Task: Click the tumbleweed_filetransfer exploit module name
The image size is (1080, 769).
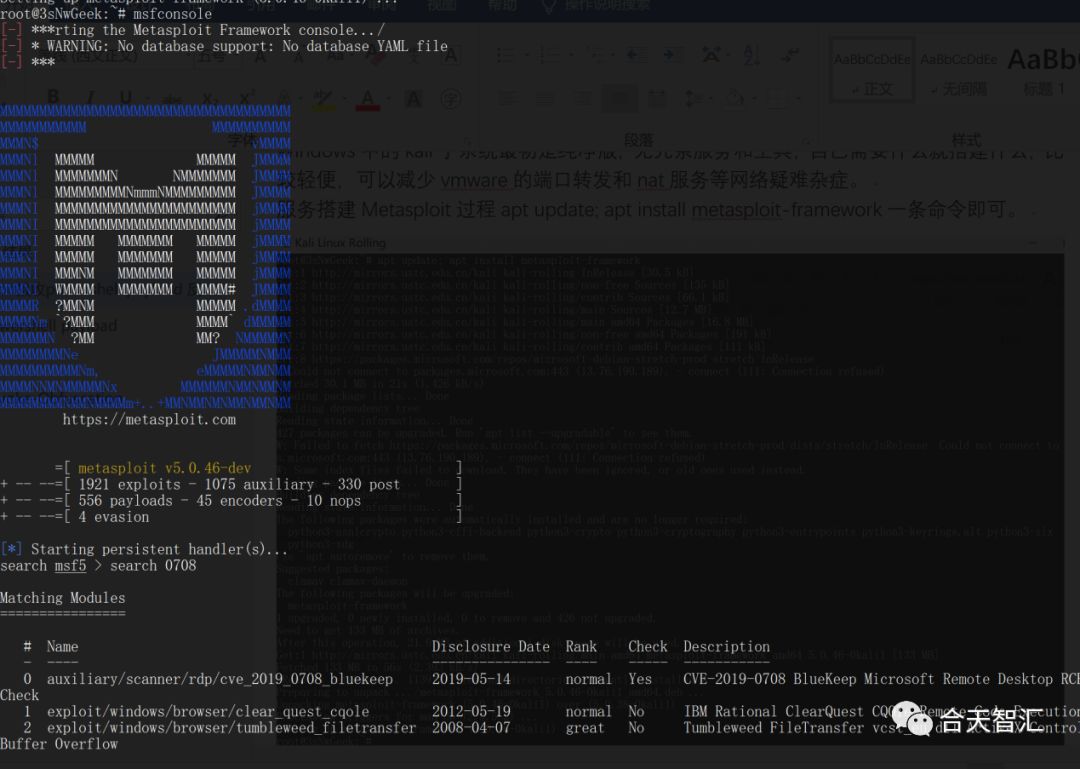Action: [x=231, y=728]
